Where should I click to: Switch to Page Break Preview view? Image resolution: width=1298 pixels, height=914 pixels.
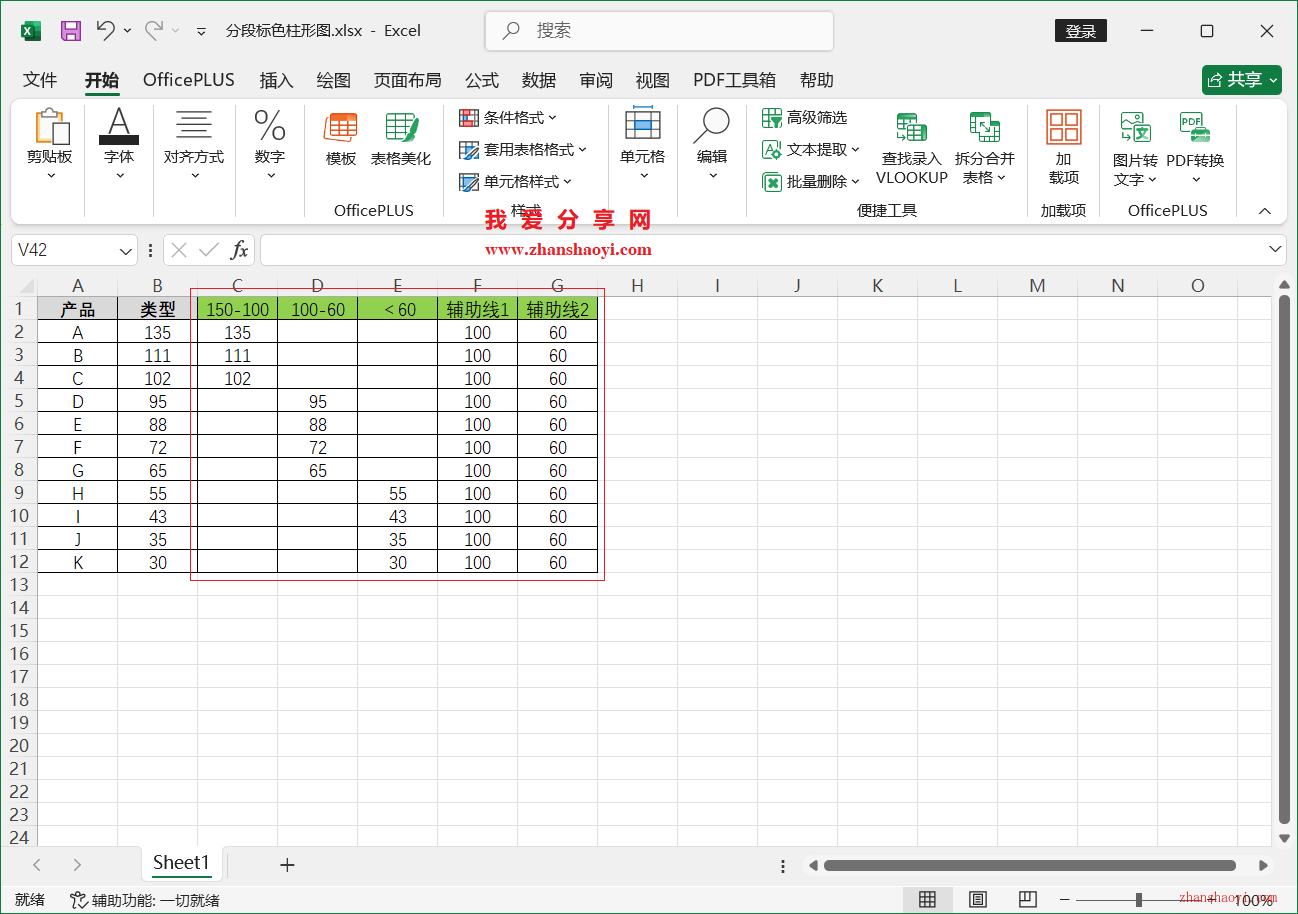1026,899
